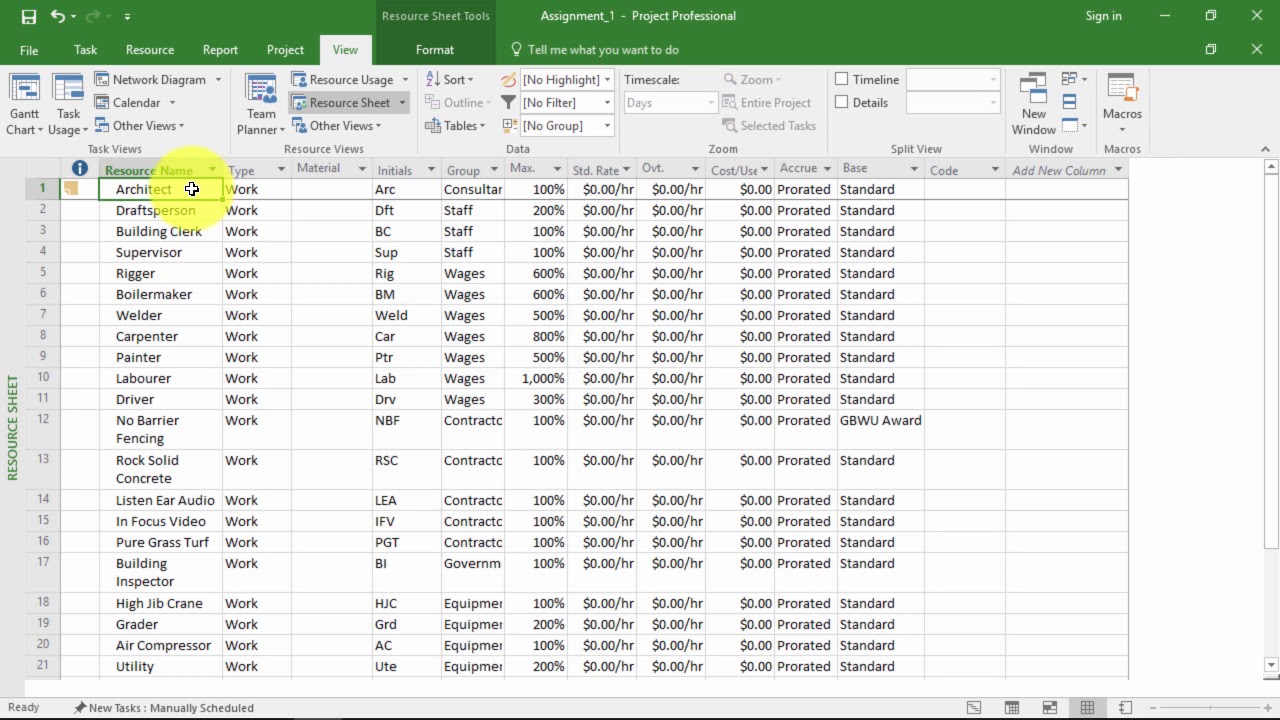Image resolution: width=1280 pixels, height=720 pixels.
Task: Expand Other Views under Task Views
Action: (x=139, y=125)
